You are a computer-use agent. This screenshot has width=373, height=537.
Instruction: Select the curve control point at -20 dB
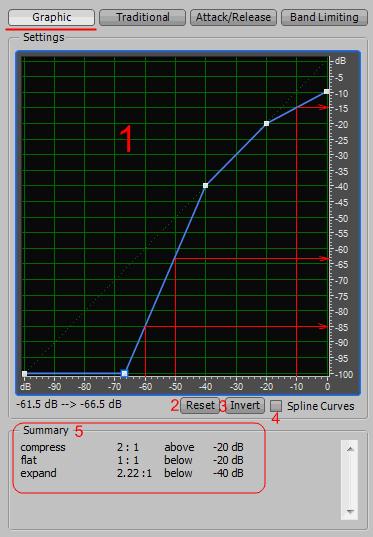pyautogui.click(x=266, y=123)
